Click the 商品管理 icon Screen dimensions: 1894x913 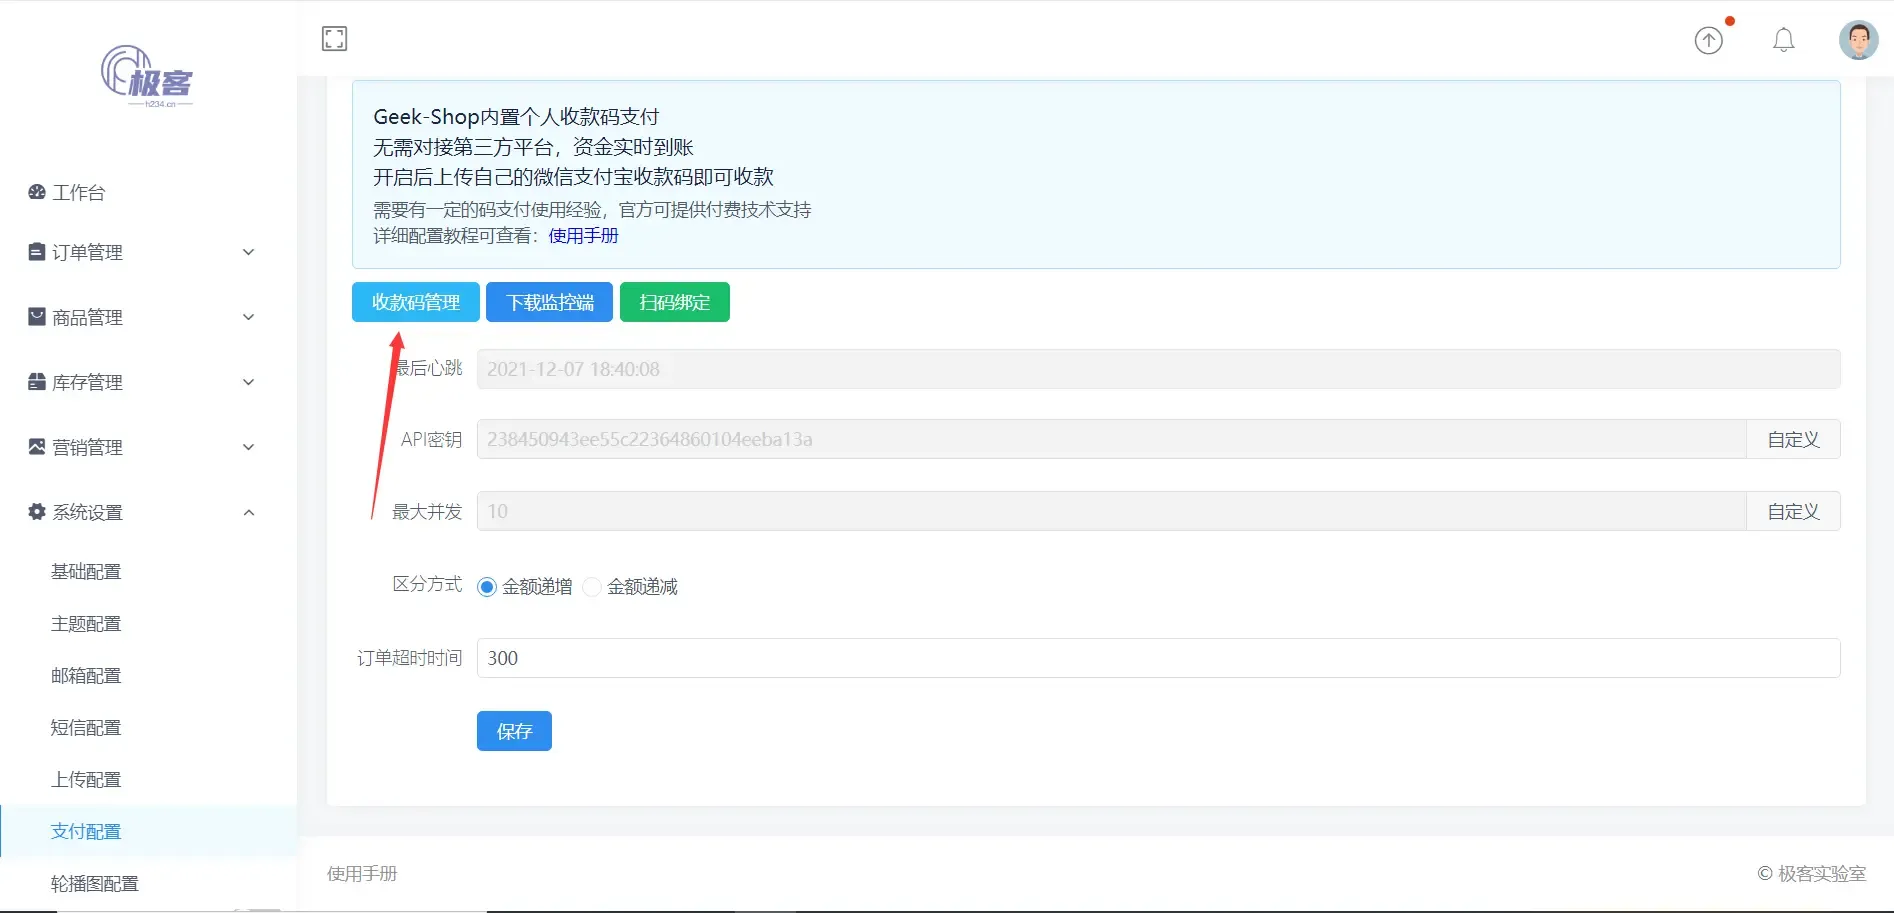click(x=37, y=317)
